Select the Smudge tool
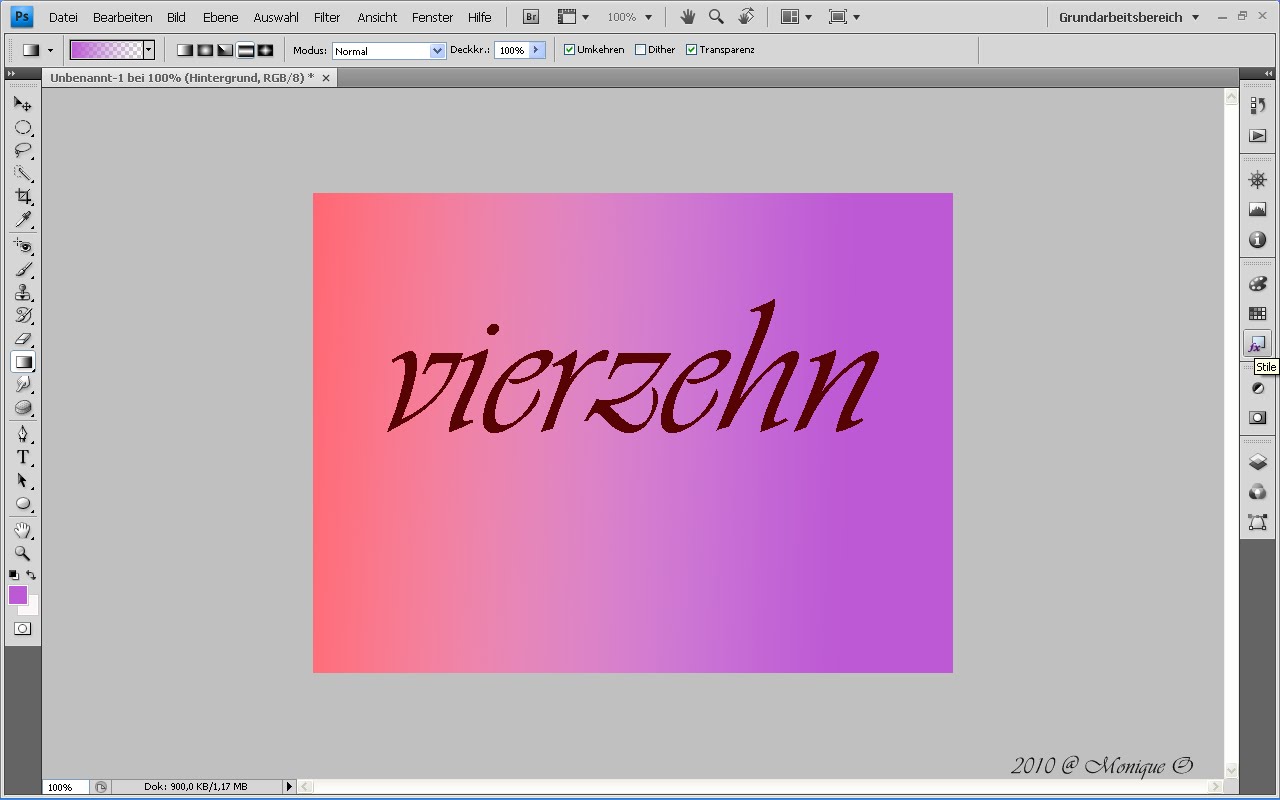The image size is (1280, 800). point(22,385)
